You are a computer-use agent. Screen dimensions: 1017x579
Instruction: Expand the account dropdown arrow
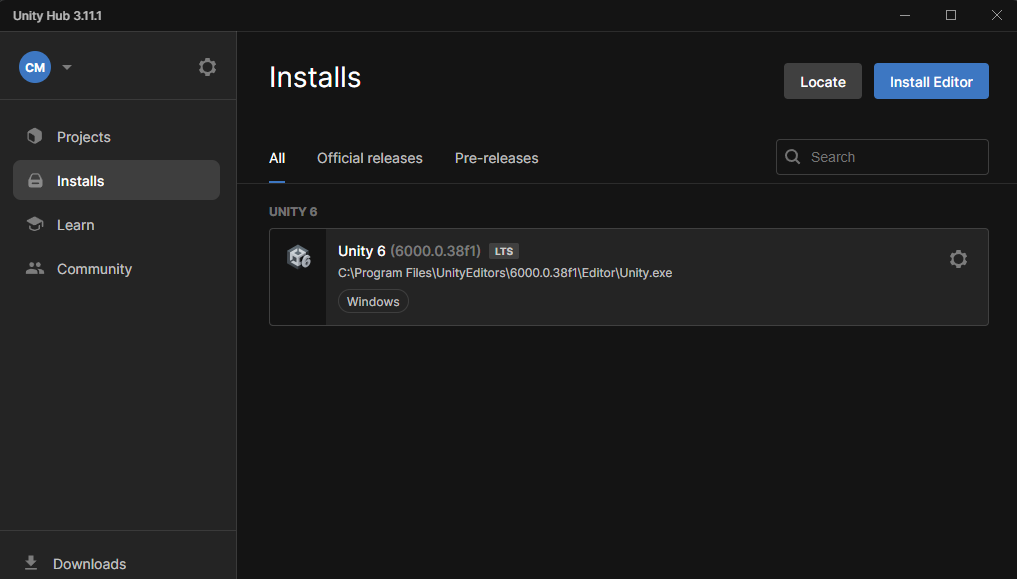coord(66,67)
